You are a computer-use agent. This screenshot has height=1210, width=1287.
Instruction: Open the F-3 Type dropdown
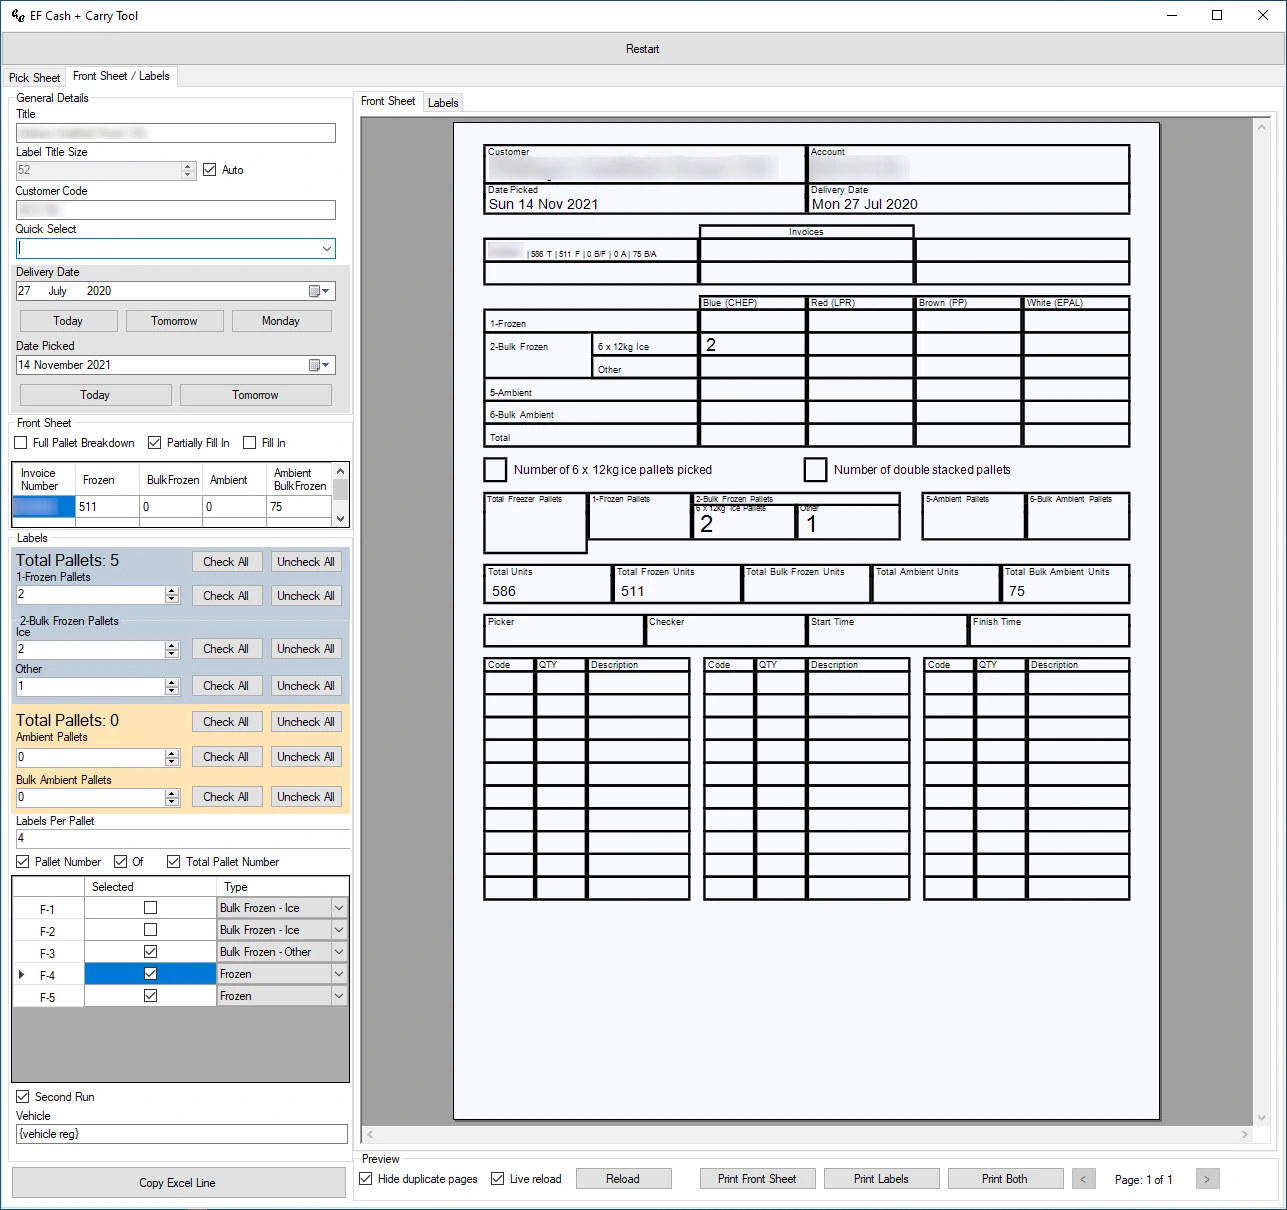click(x=338, y=952)
